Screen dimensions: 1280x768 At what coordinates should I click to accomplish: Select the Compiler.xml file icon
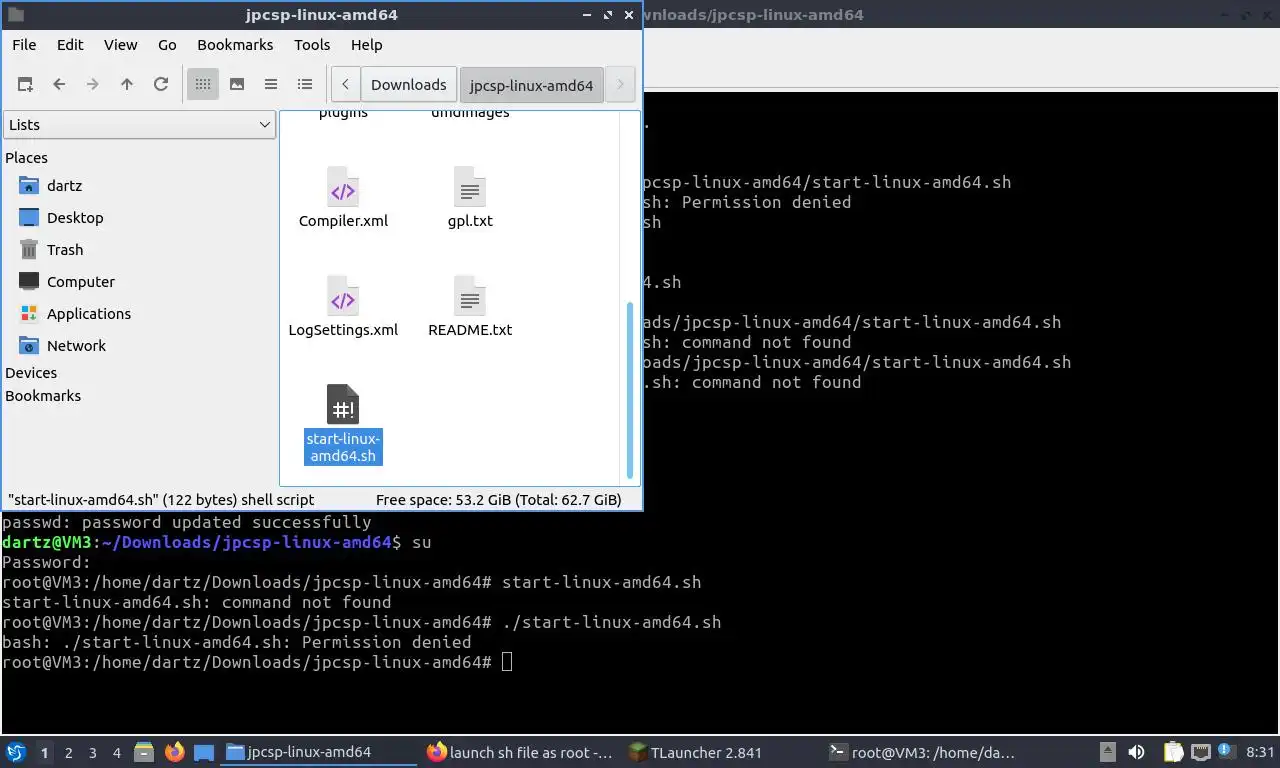[343, 190]
